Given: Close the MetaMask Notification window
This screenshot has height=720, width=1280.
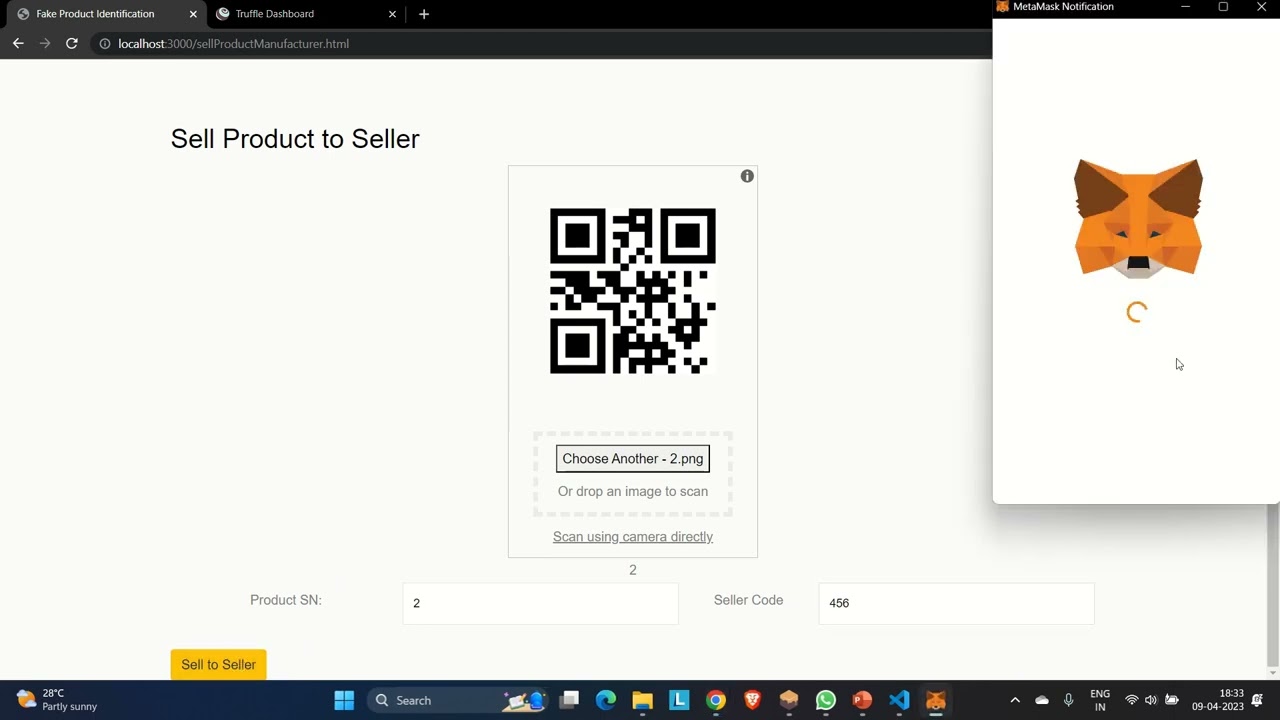Looking at the screenshot, I should 1261,7.
